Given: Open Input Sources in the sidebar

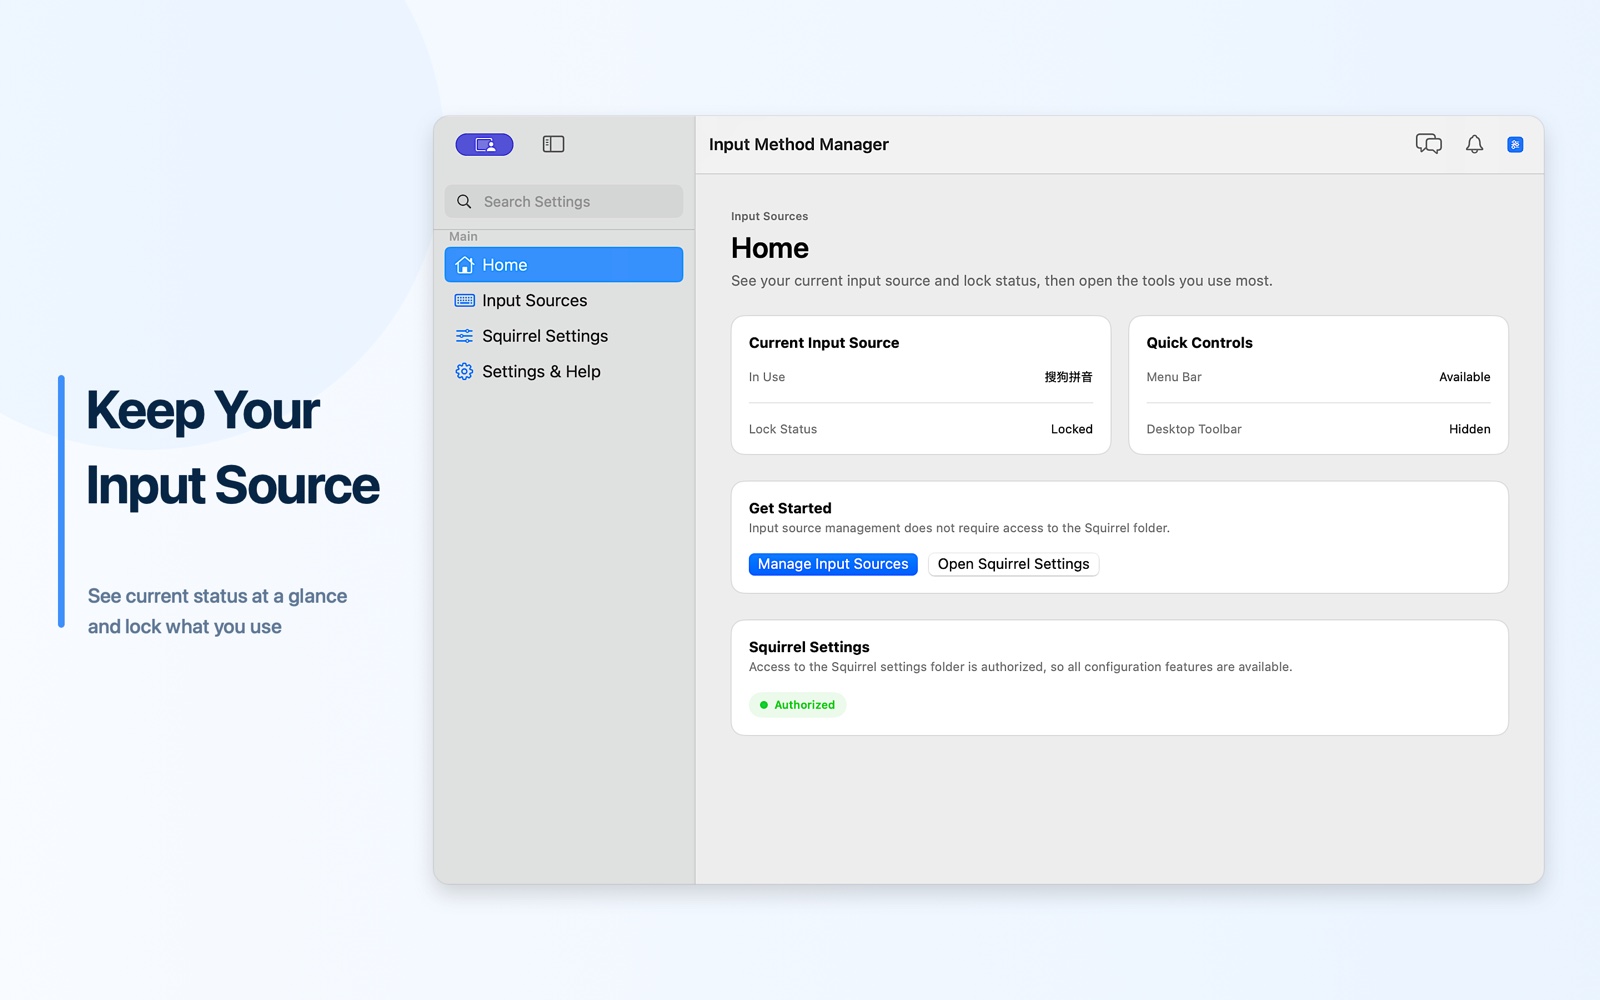Looking at the screenshot, I should click(x=564, y=300).
